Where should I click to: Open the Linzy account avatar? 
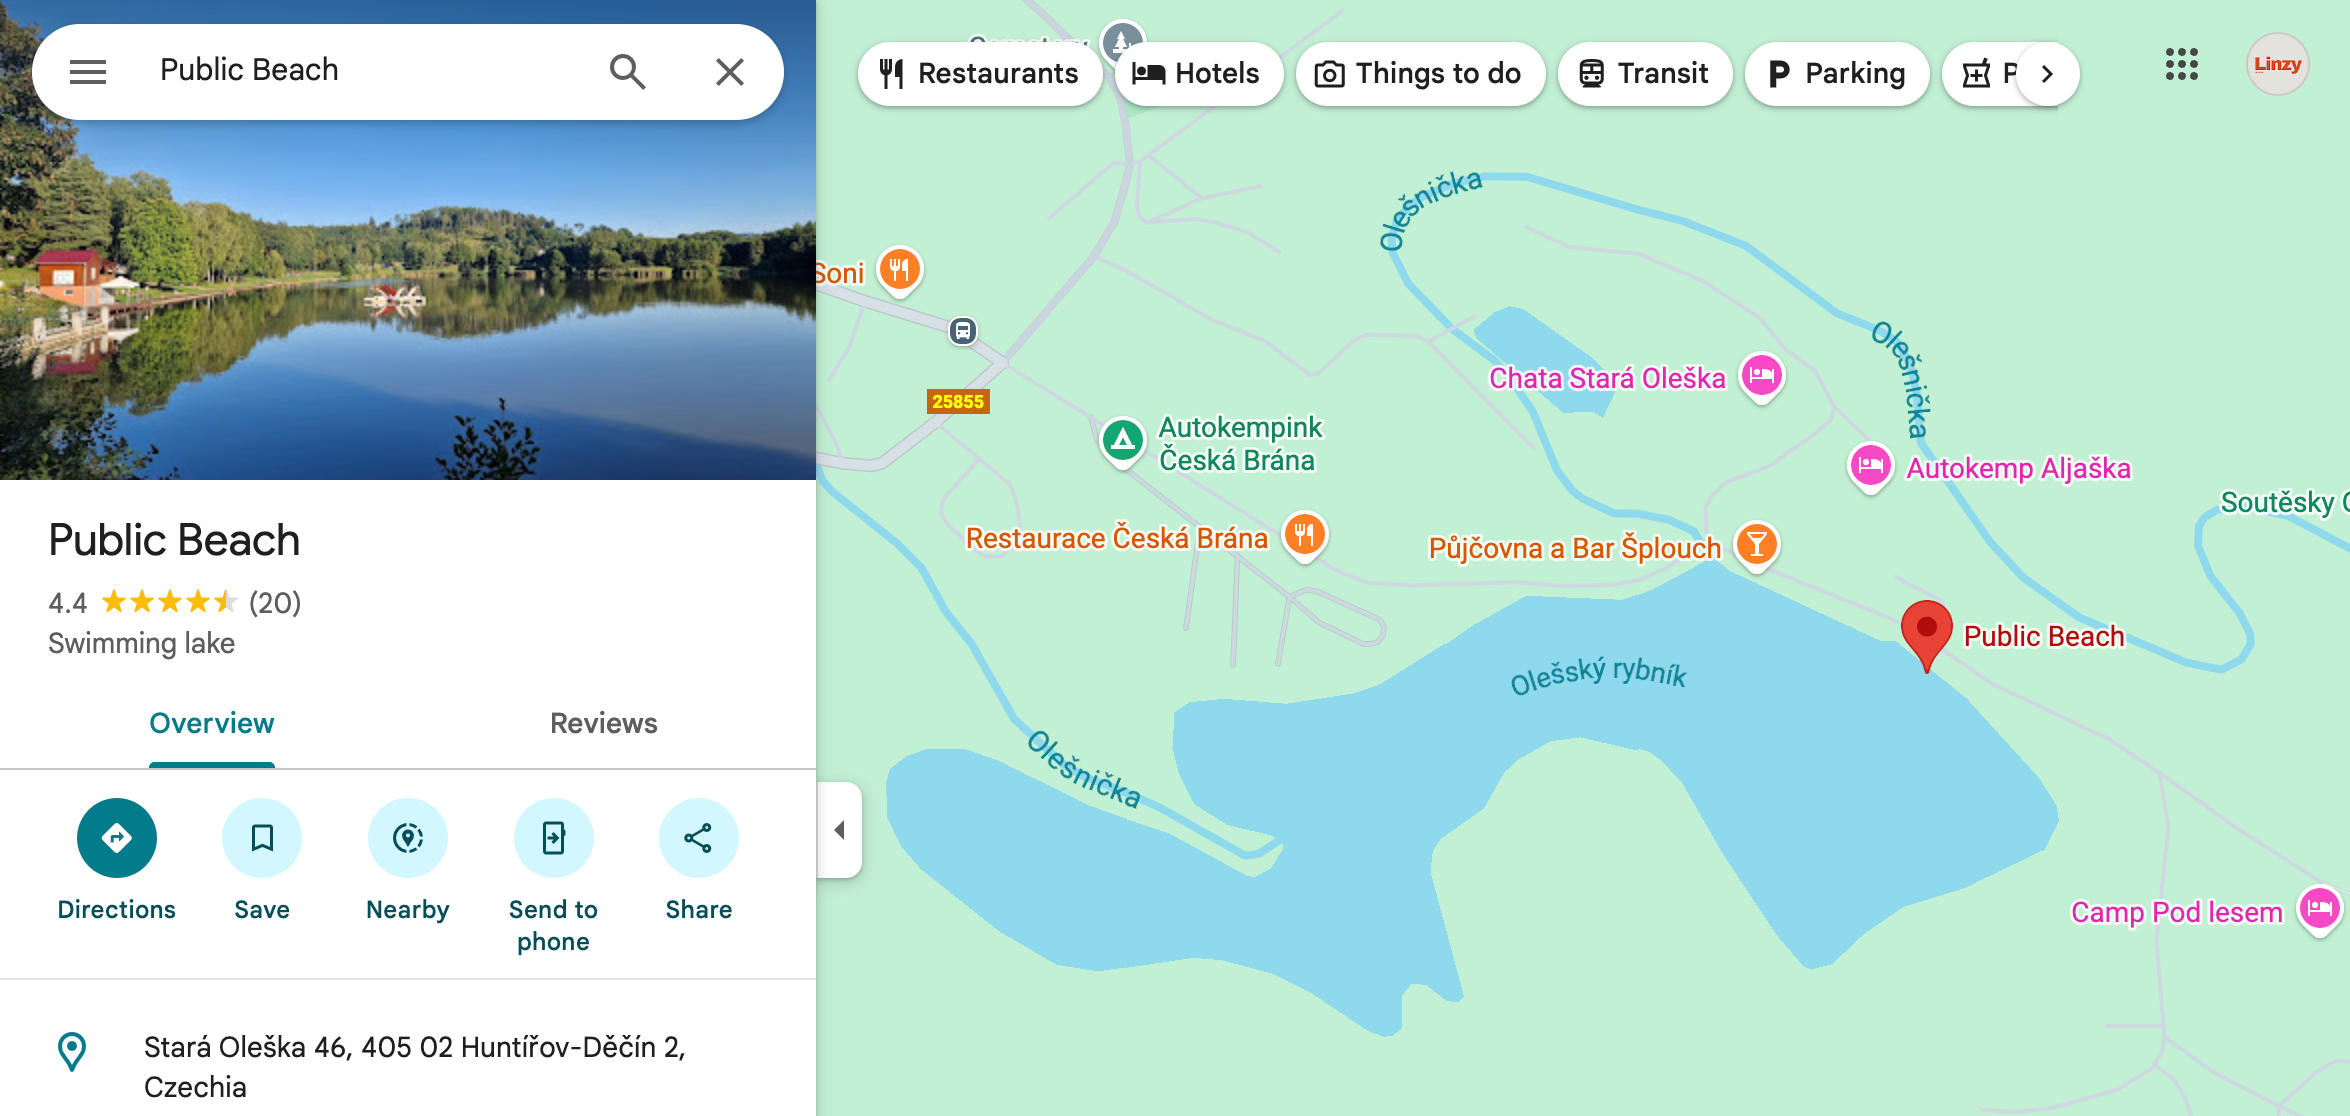click(x=2277, y=65)
